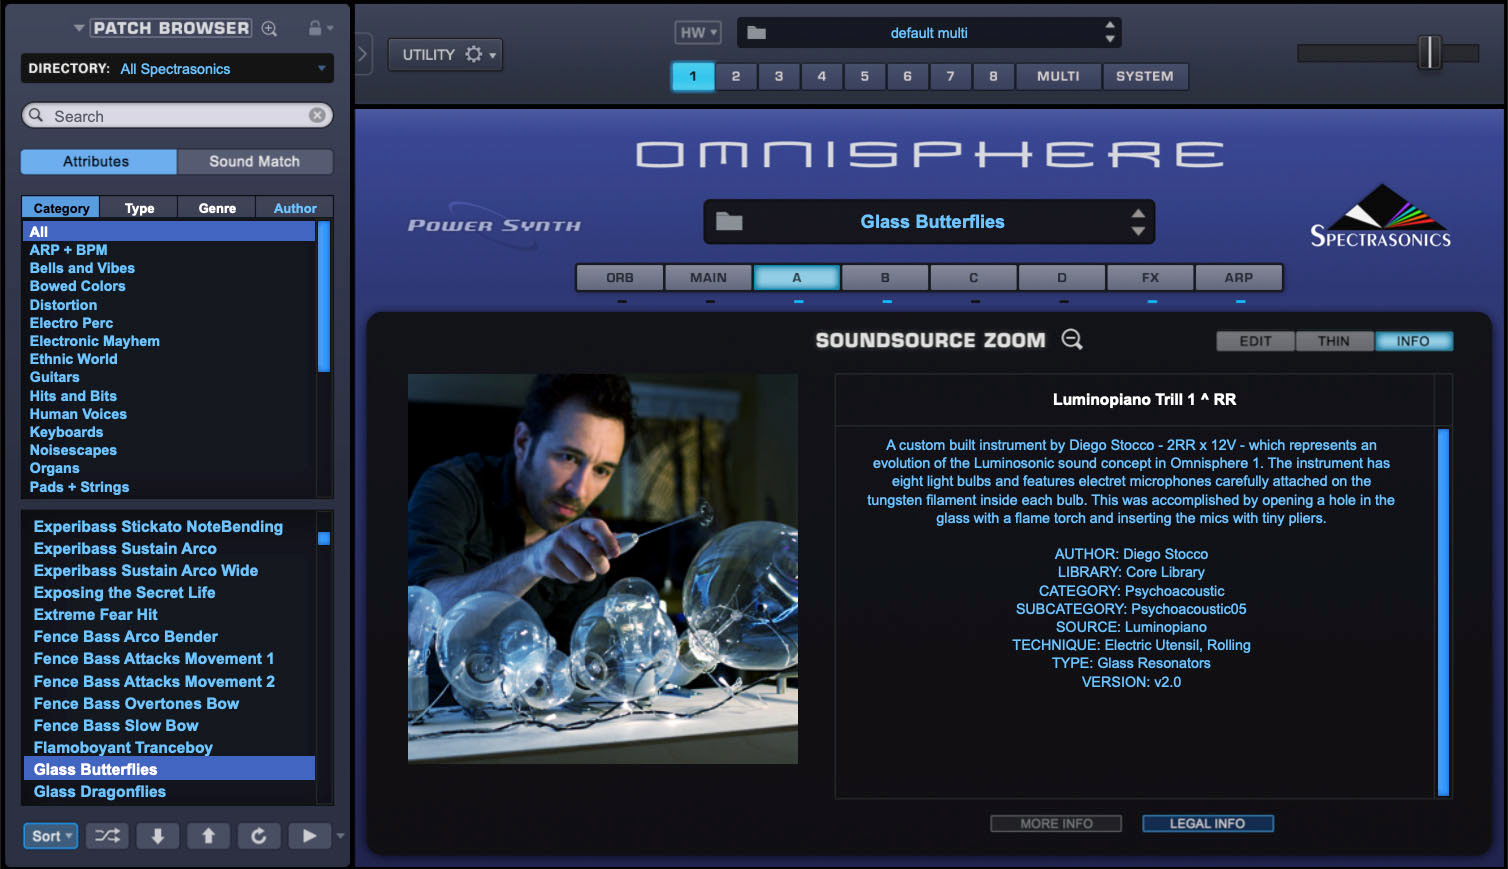Toggle the Patch Browser lock icon
1508x869 pixels.
315,28
